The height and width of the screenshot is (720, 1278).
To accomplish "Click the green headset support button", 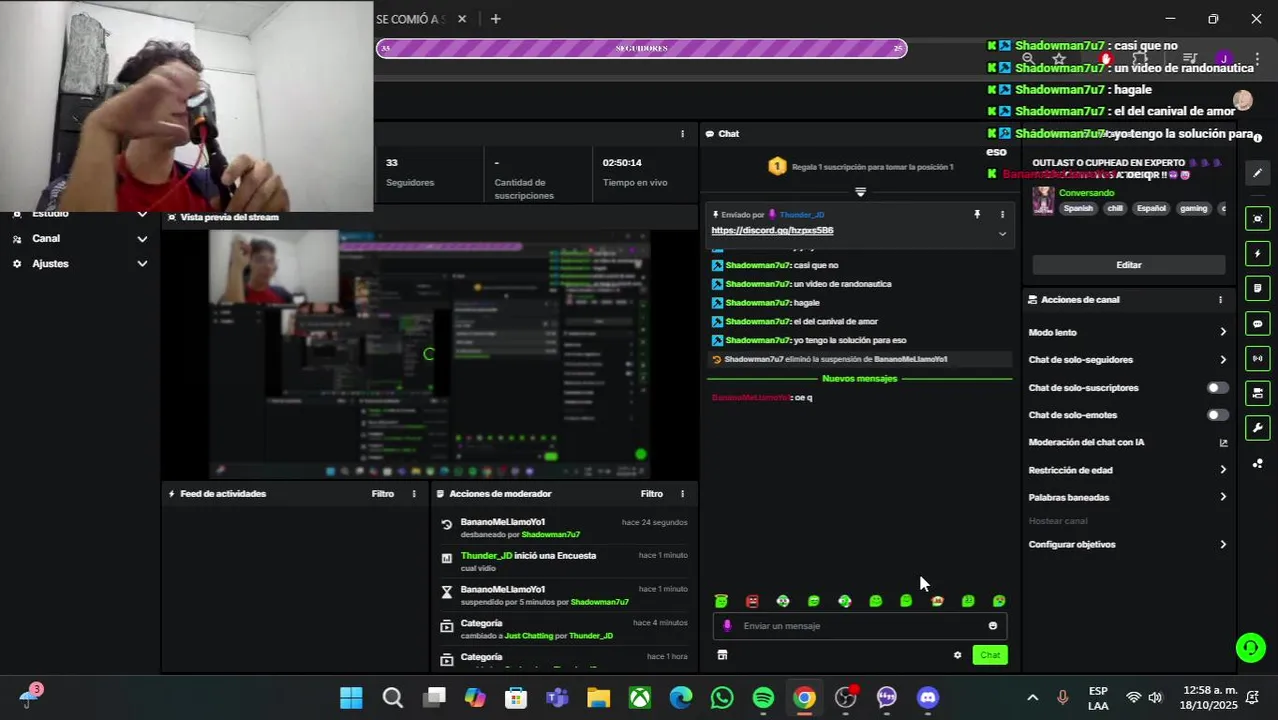I will pos(1250,648).
